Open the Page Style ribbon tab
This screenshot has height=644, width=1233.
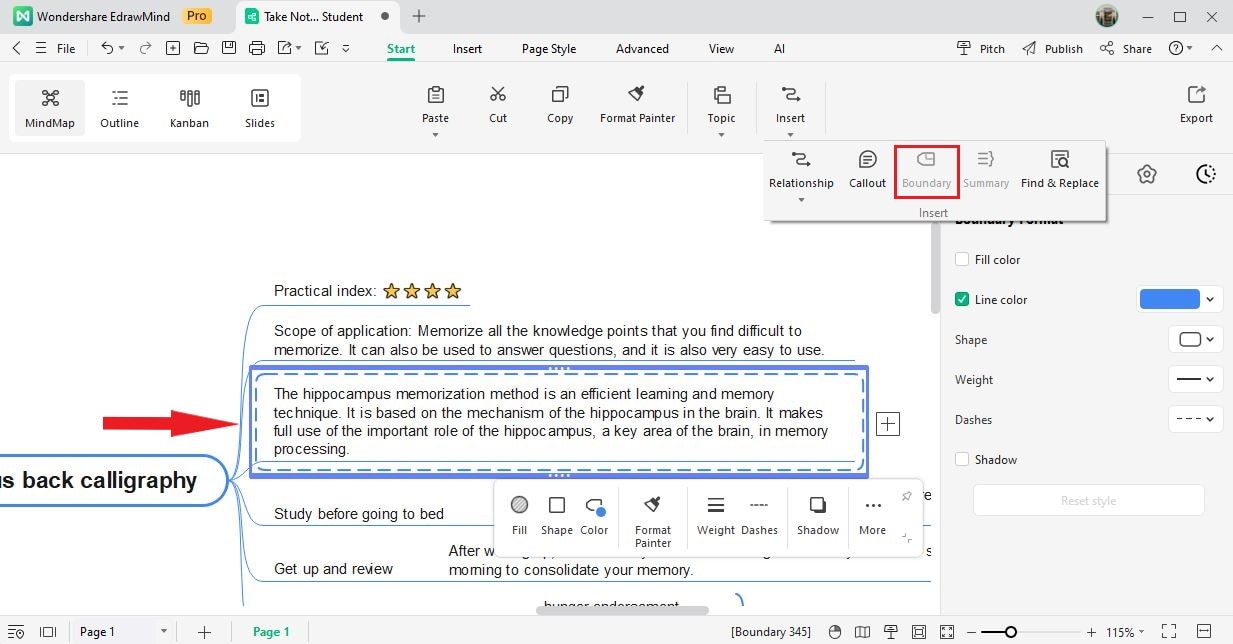(549, 49)
